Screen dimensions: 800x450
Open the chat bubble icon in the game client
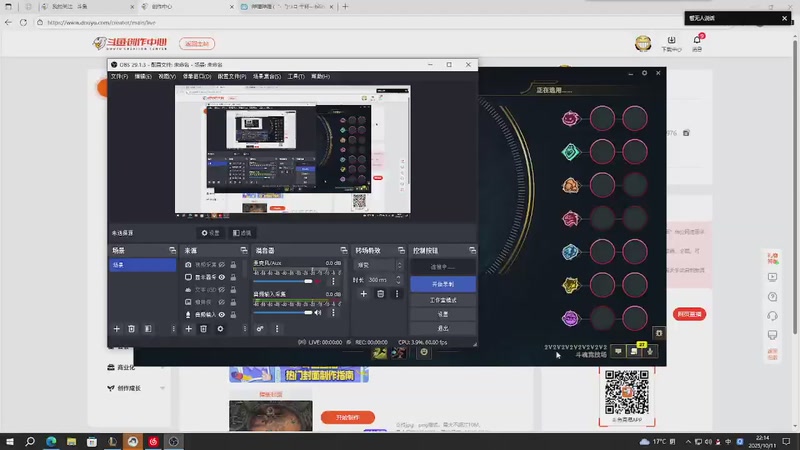618,352
